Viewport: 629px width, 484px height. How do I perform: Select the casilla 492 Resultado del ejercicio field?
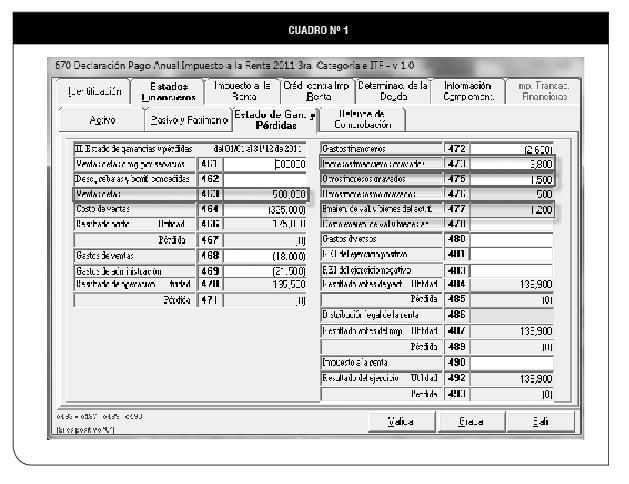[511, 379]
